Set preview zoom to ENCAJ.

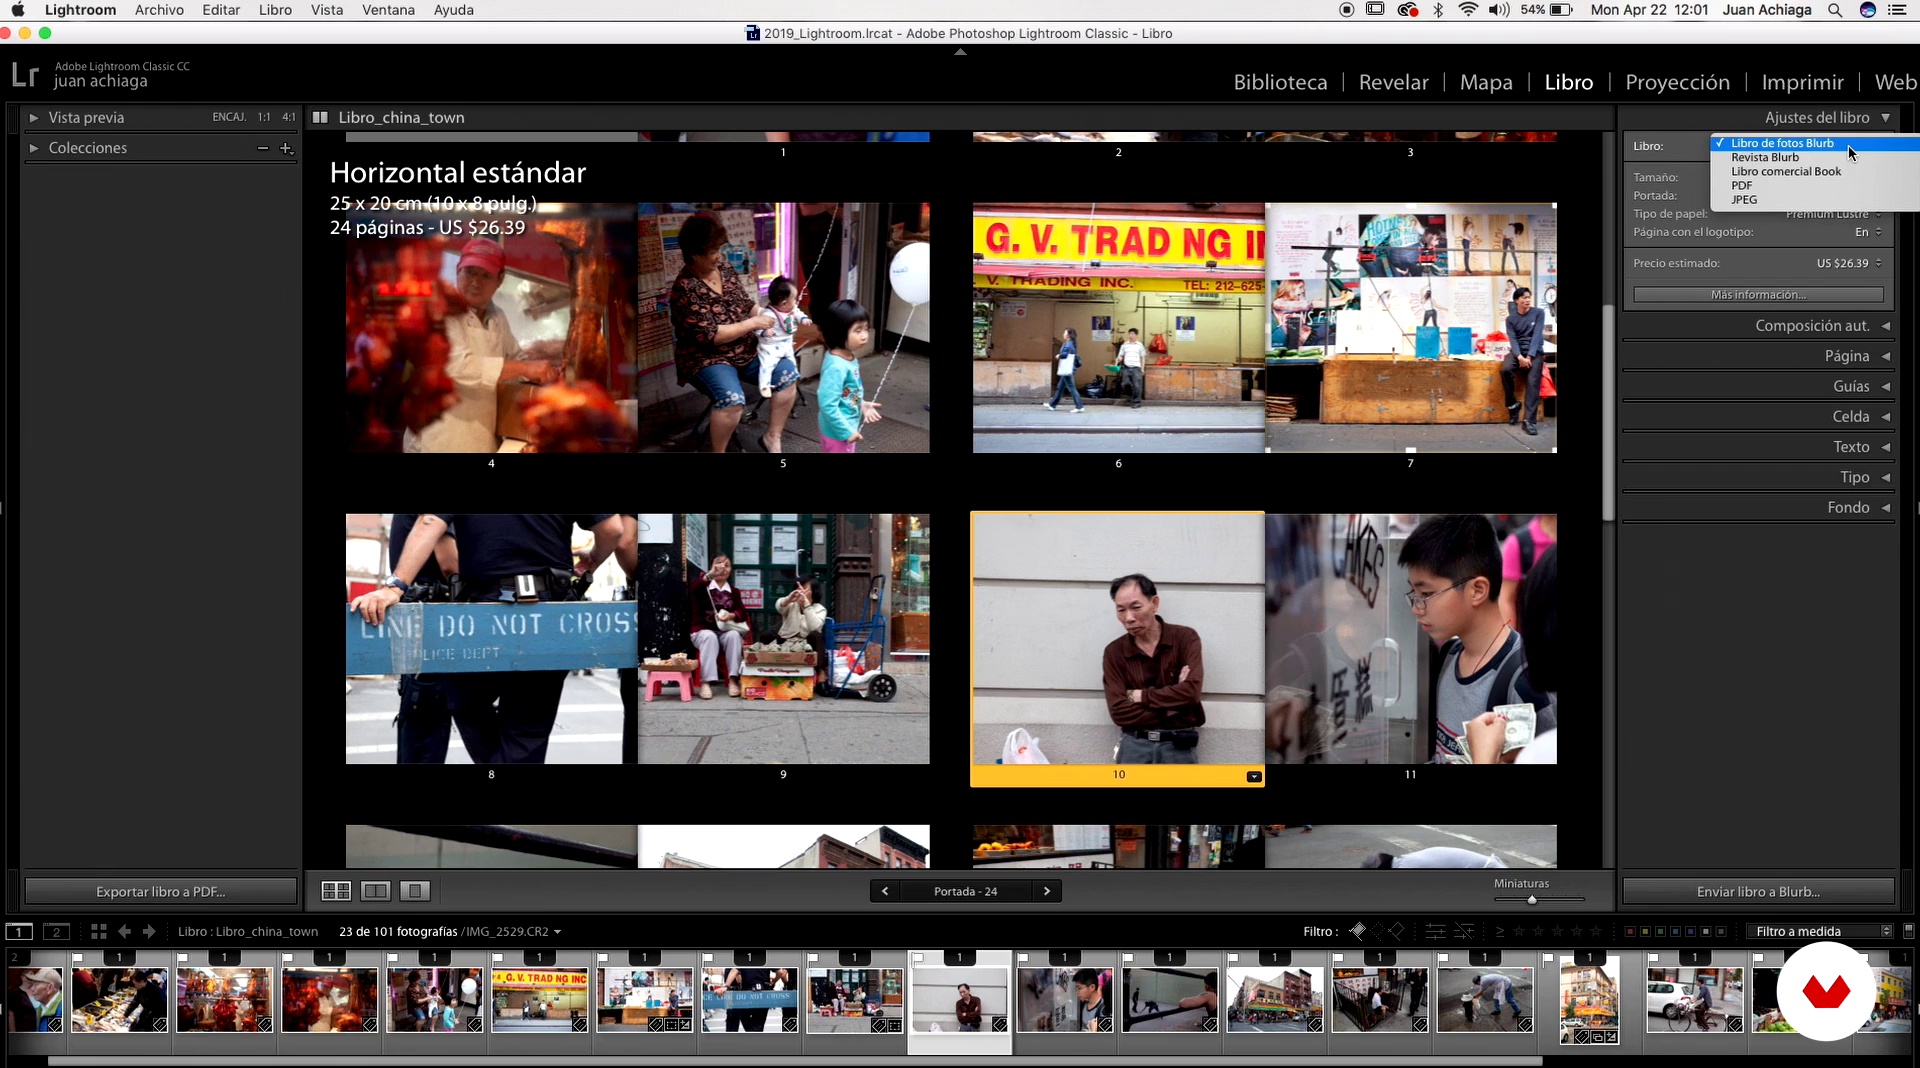coord(229,117)
